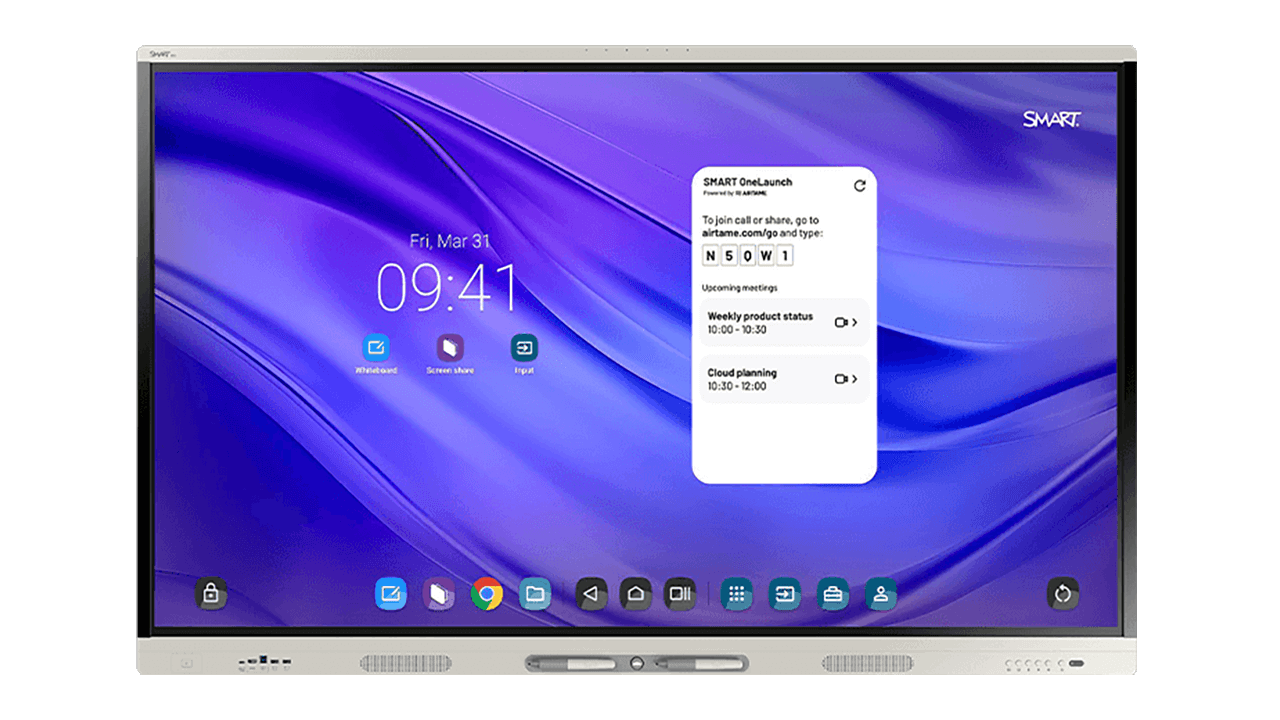Screen dimensions: 1280x720
Task: Tap the Home navigation button
Action: 636,593
